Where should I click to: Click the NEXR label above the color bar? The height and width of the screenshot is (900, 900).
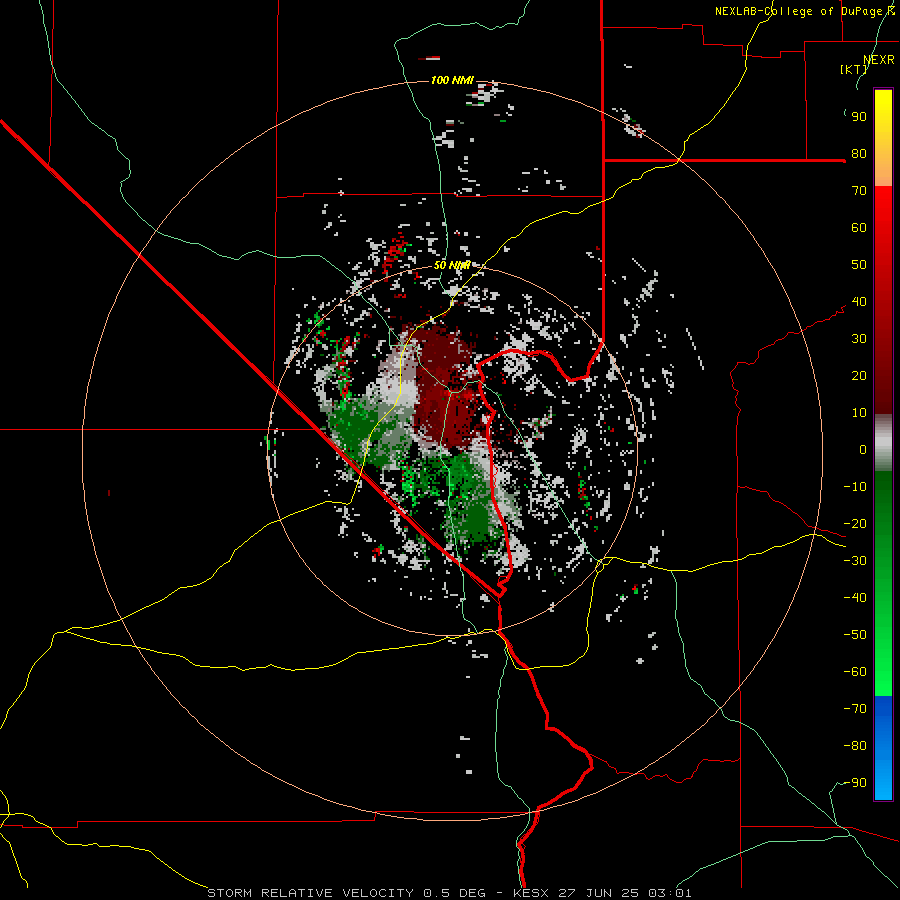tap(879, 60)
